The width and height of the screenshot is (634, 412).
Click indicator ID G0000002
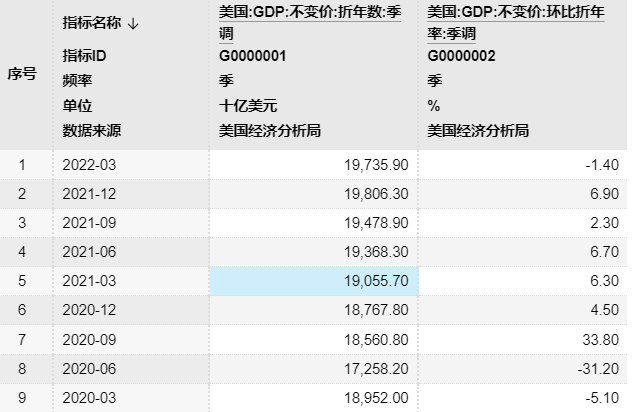coord(461,56)
